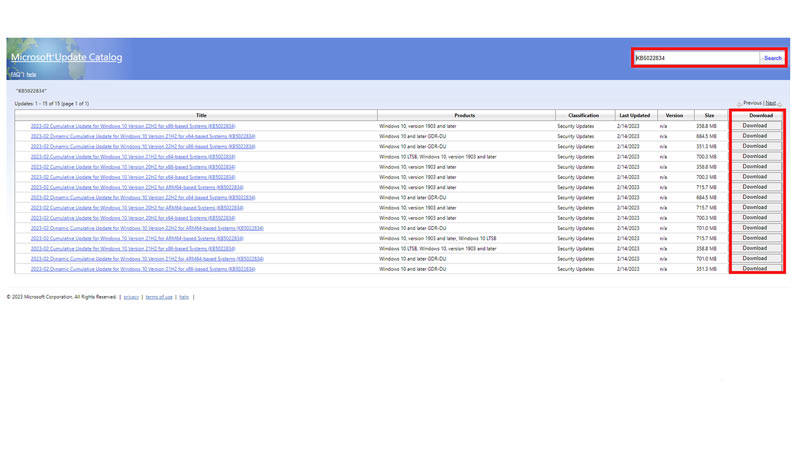Screen dimensions: 800x450
Task: Download the Dynamic Cumulative 22H2 x86-based update
Action: pos(755,146)
